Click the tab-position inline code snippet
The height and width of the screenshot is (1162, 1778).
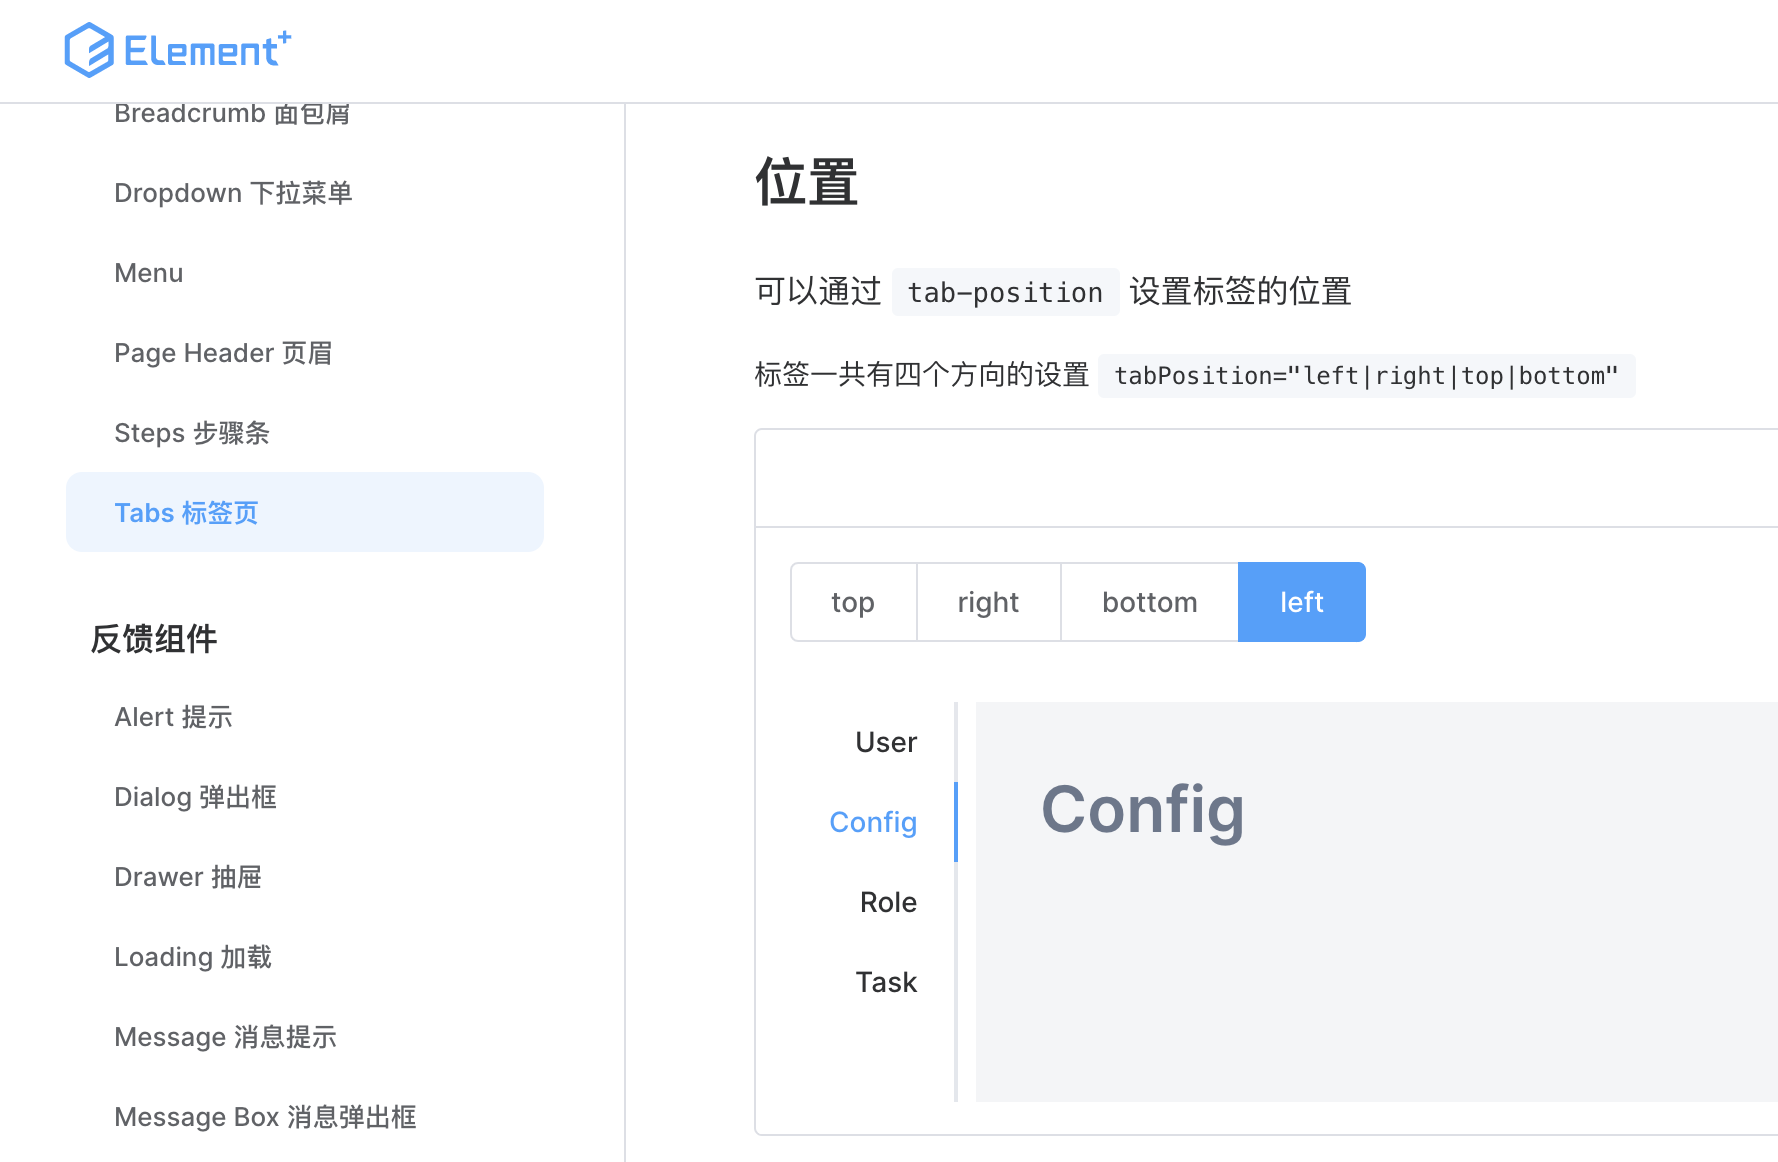click(x=1005, y=291)
